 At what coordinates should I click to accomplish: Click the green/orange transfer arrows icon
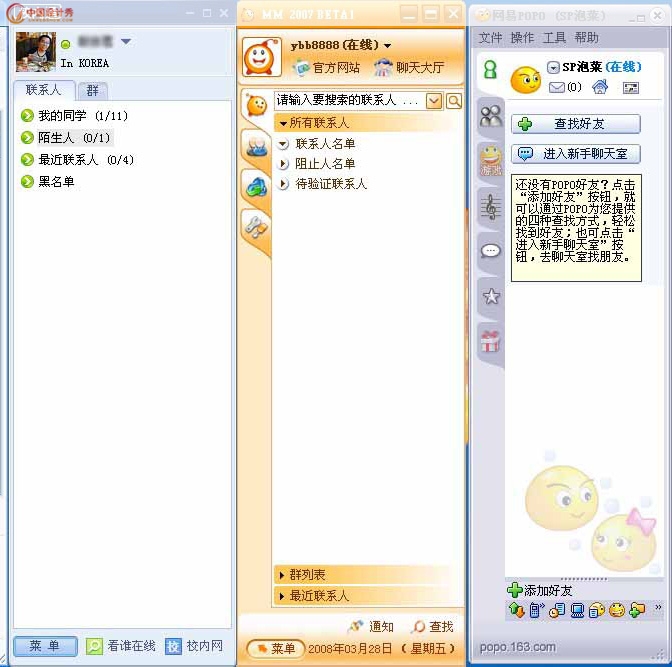[x=517, y=610]
